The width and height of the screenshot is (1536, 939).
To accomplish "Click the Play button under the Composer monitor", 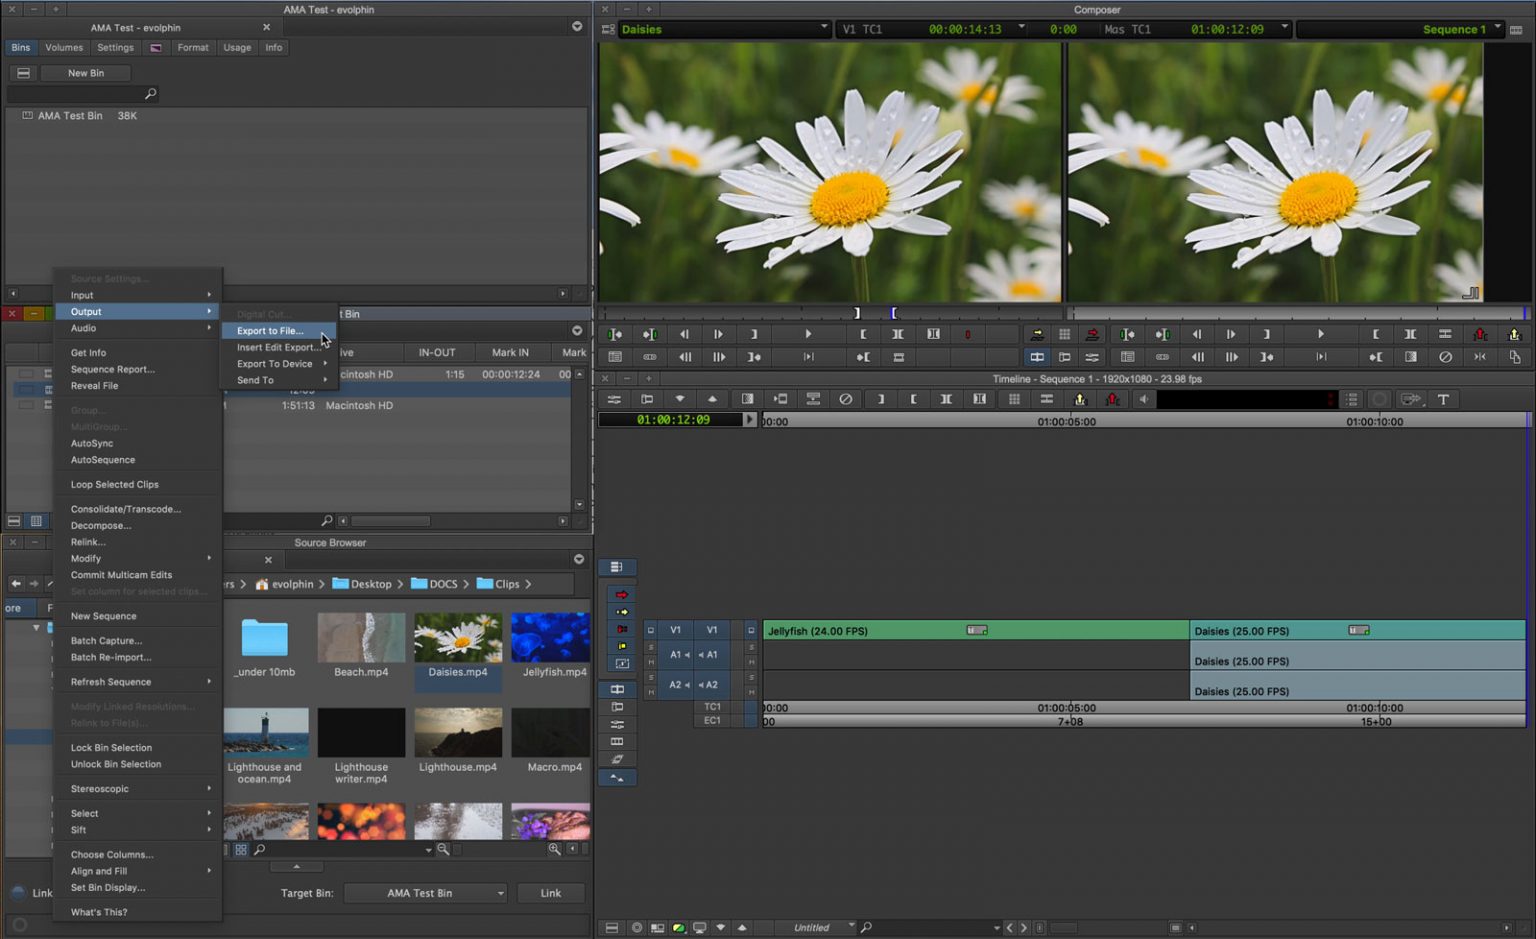I will 808,334.
